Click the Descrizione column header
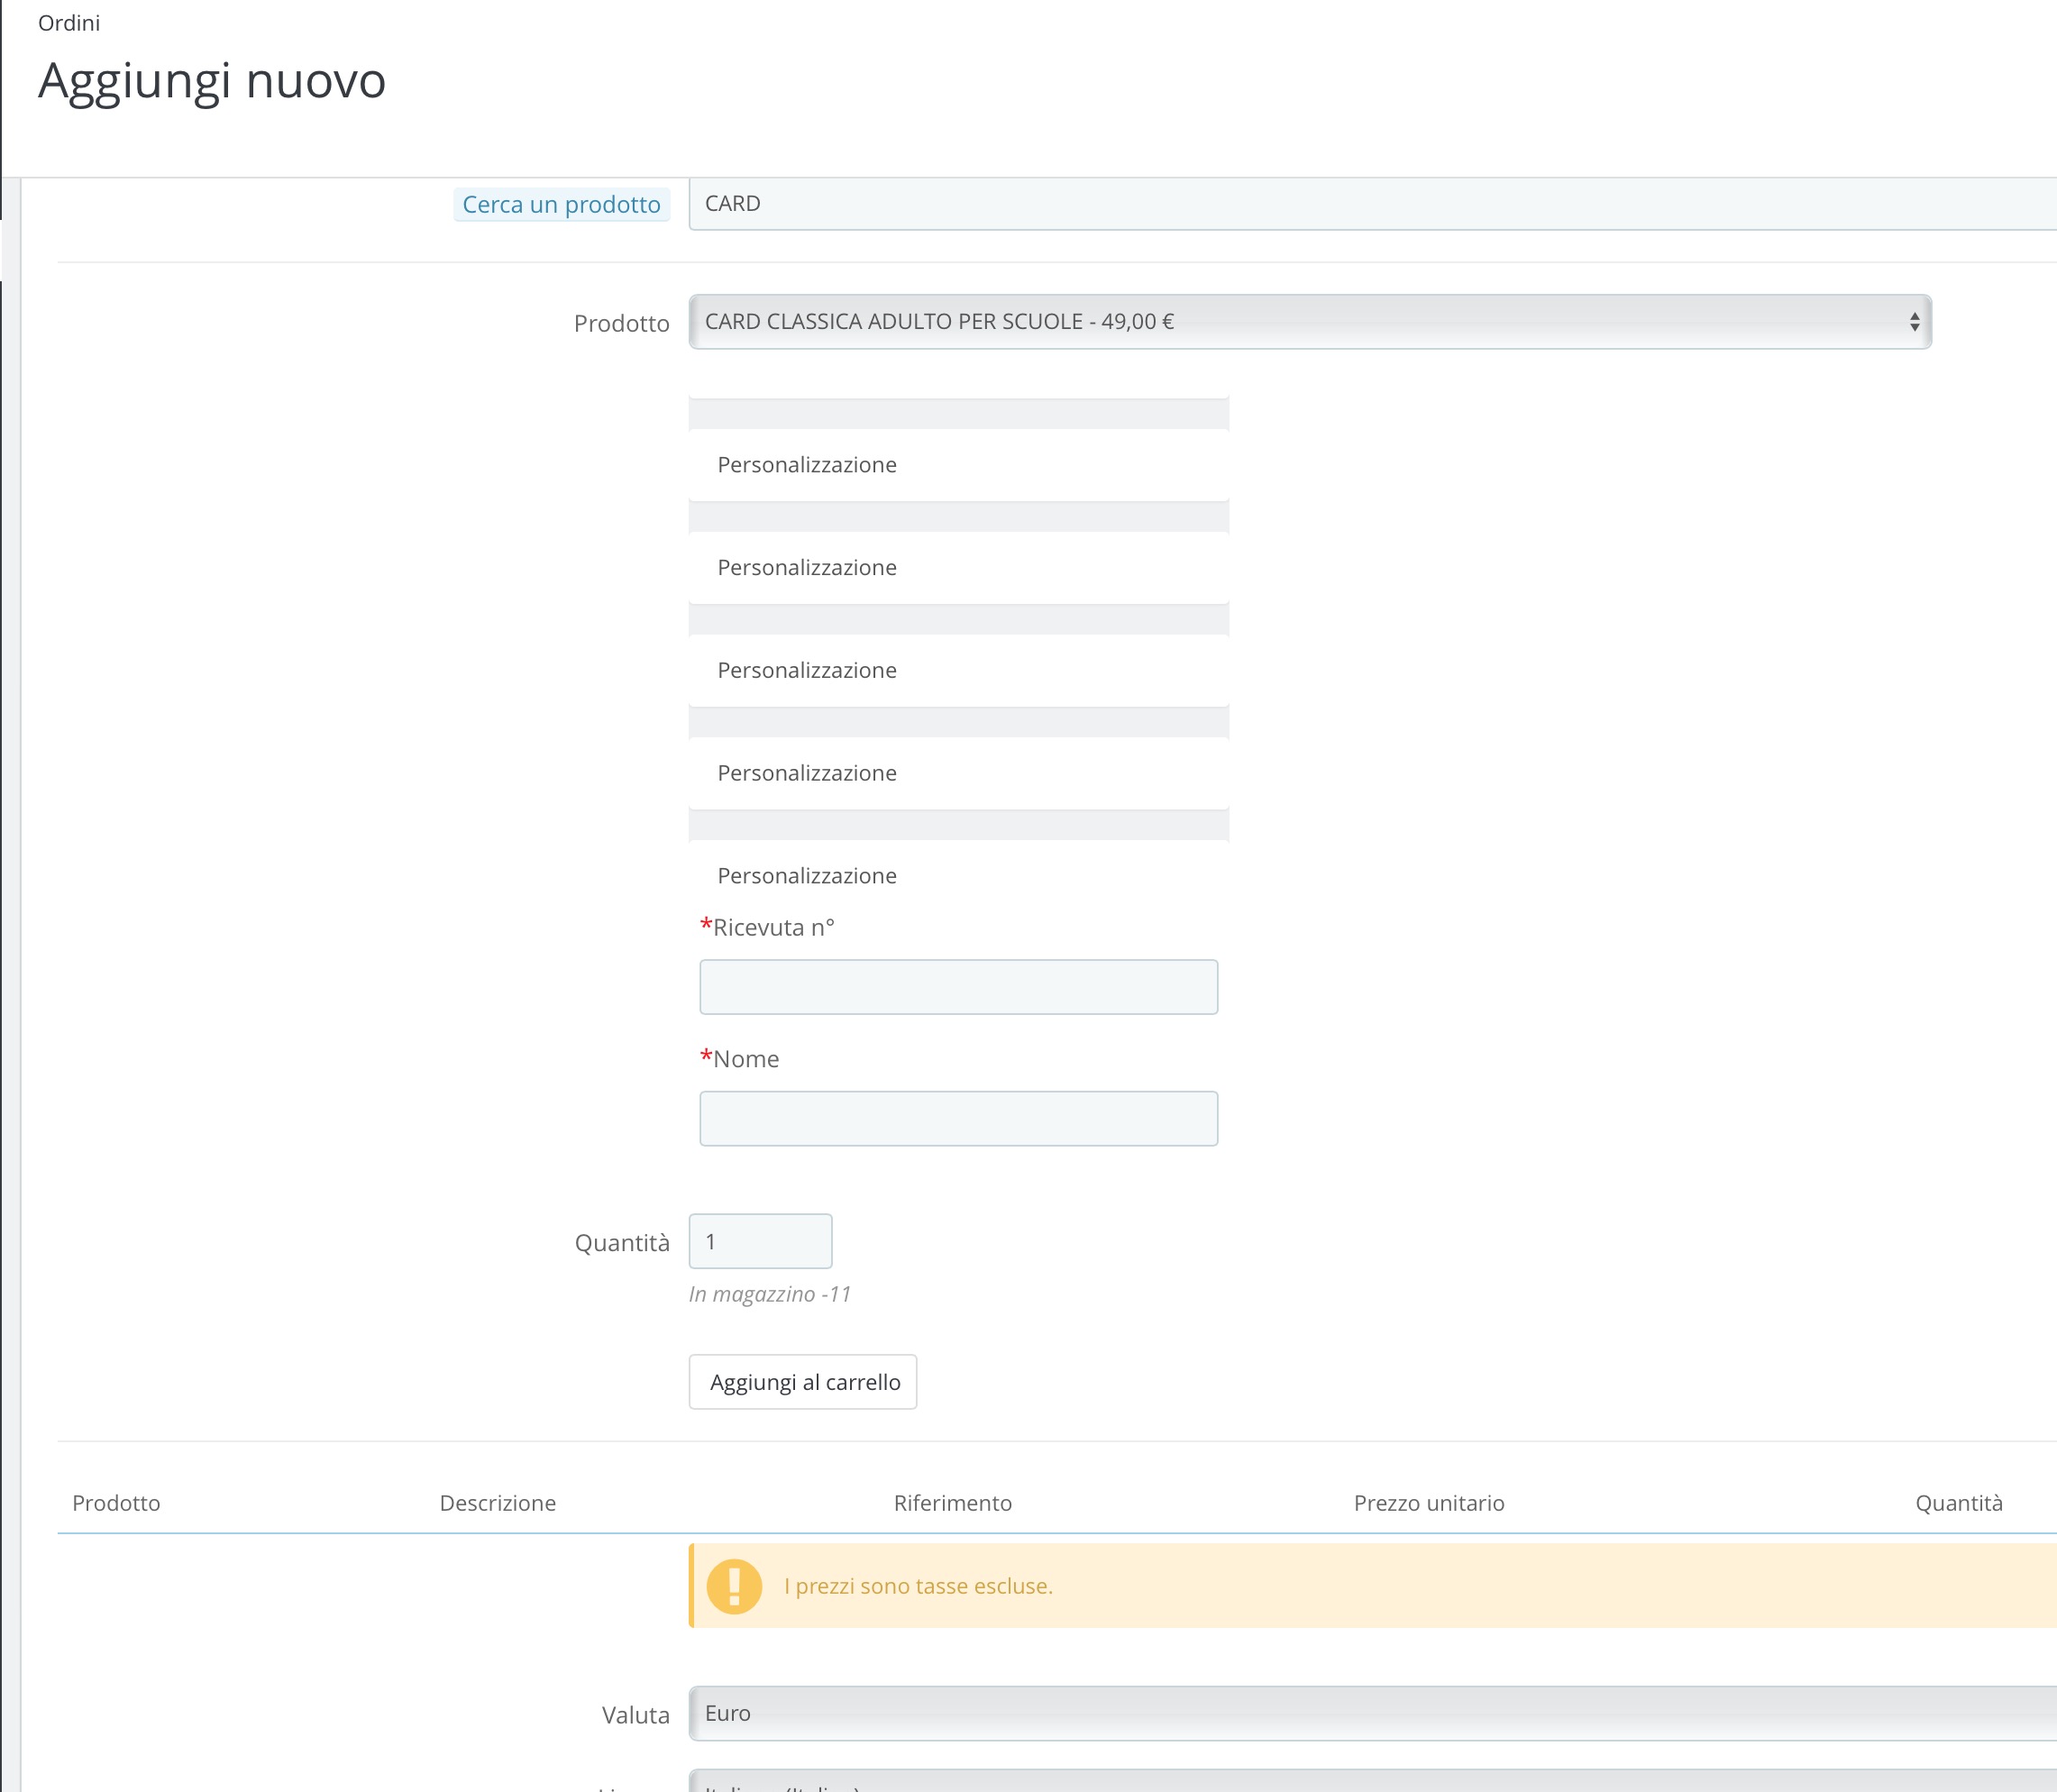2057x1792 pixels. coord(497,1503)
